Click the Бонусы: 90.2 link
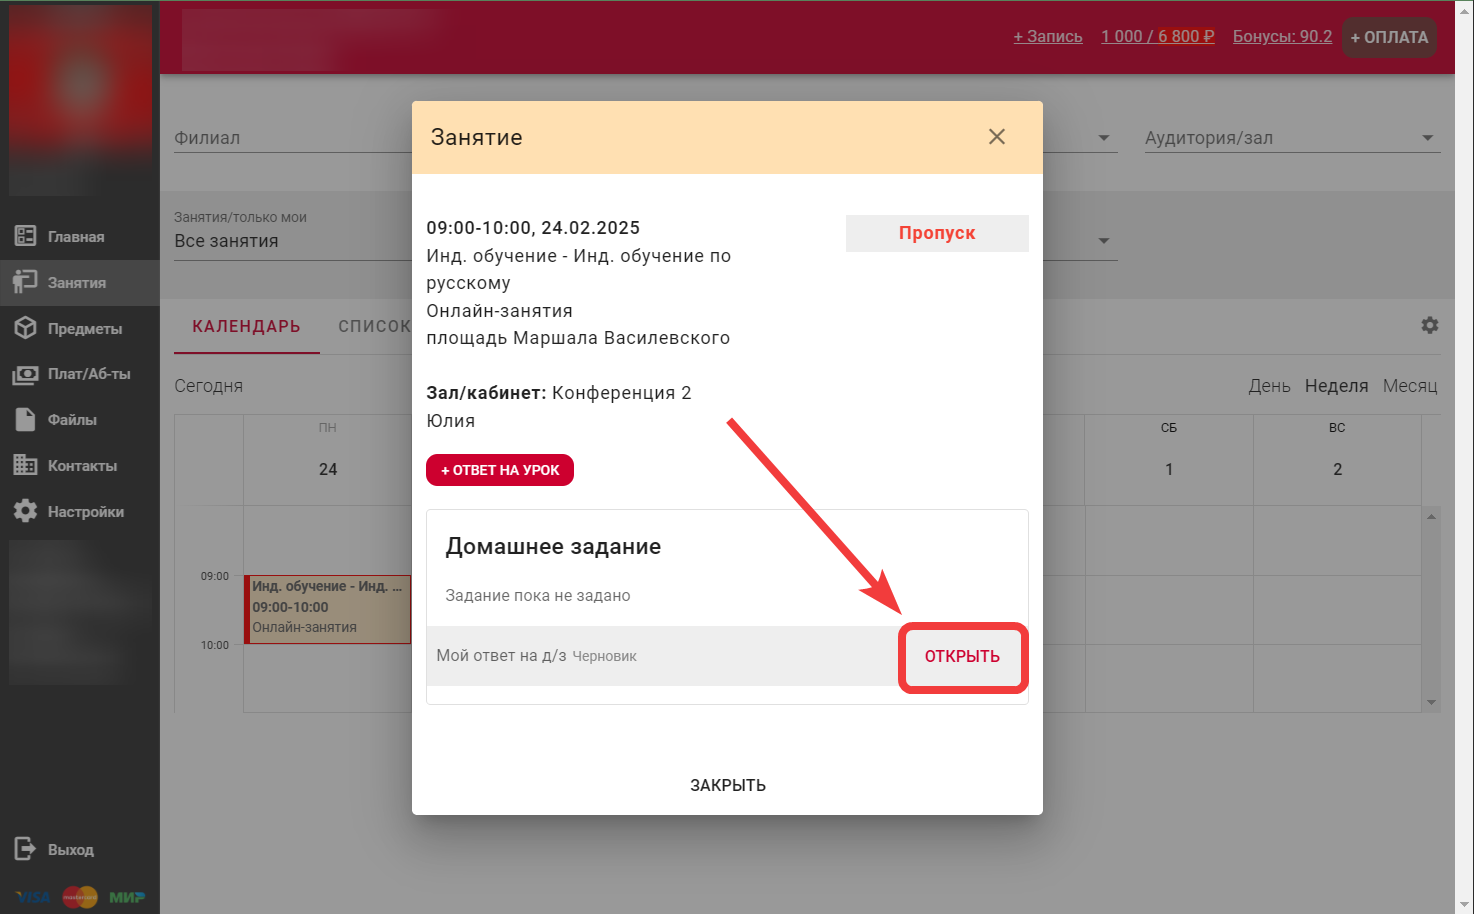The width and height of the screenshot is (1474, 914). 1282,36
